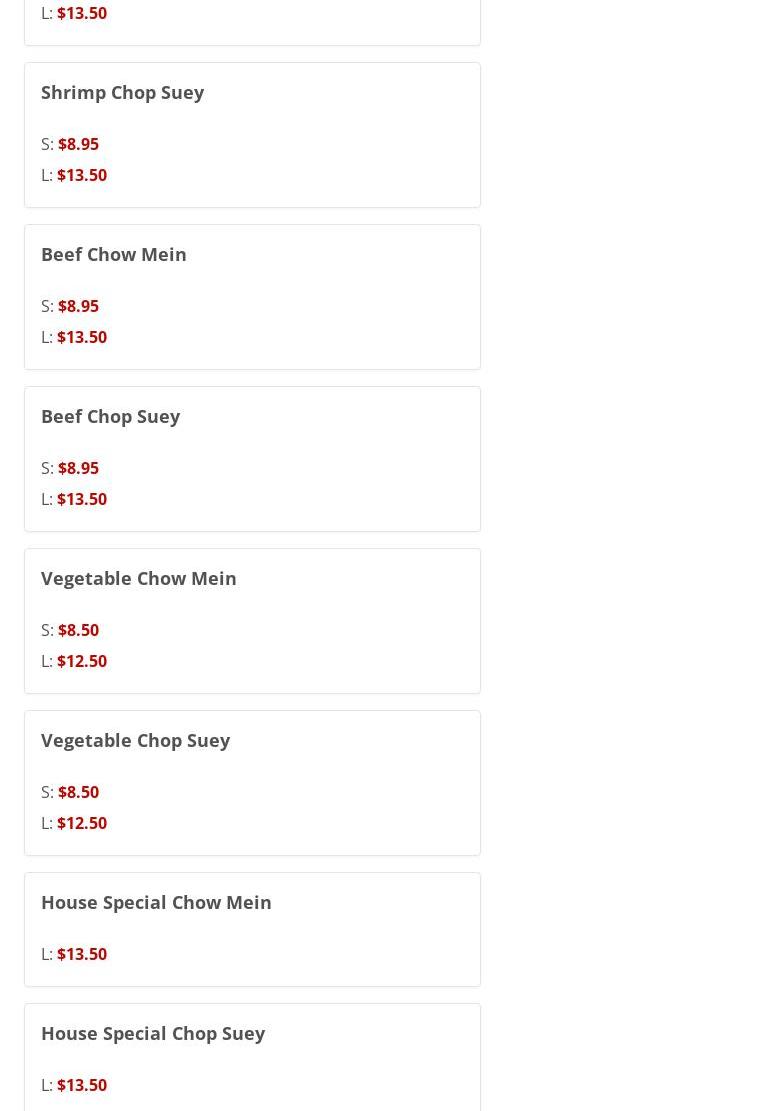The image size is (770, 1111).
Task: Select House Special Chow Mein $13.50 price
Action: point(81,954)
